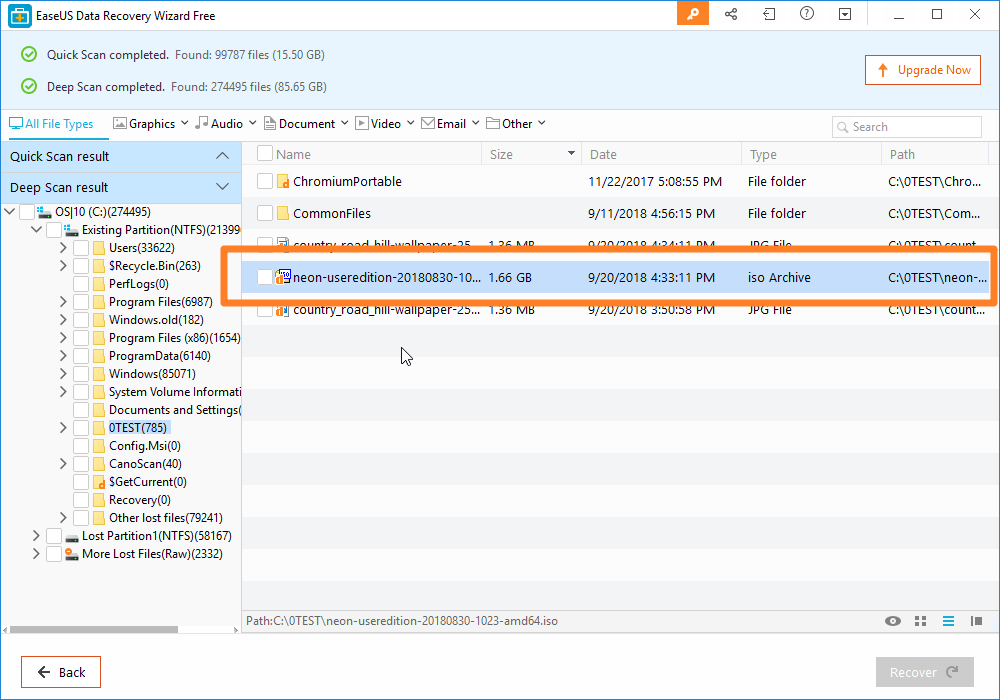Click the 0TEST folder icon in tree
Screen dimensions: 1000x700
pyautogui.click(x=99, y=428)
